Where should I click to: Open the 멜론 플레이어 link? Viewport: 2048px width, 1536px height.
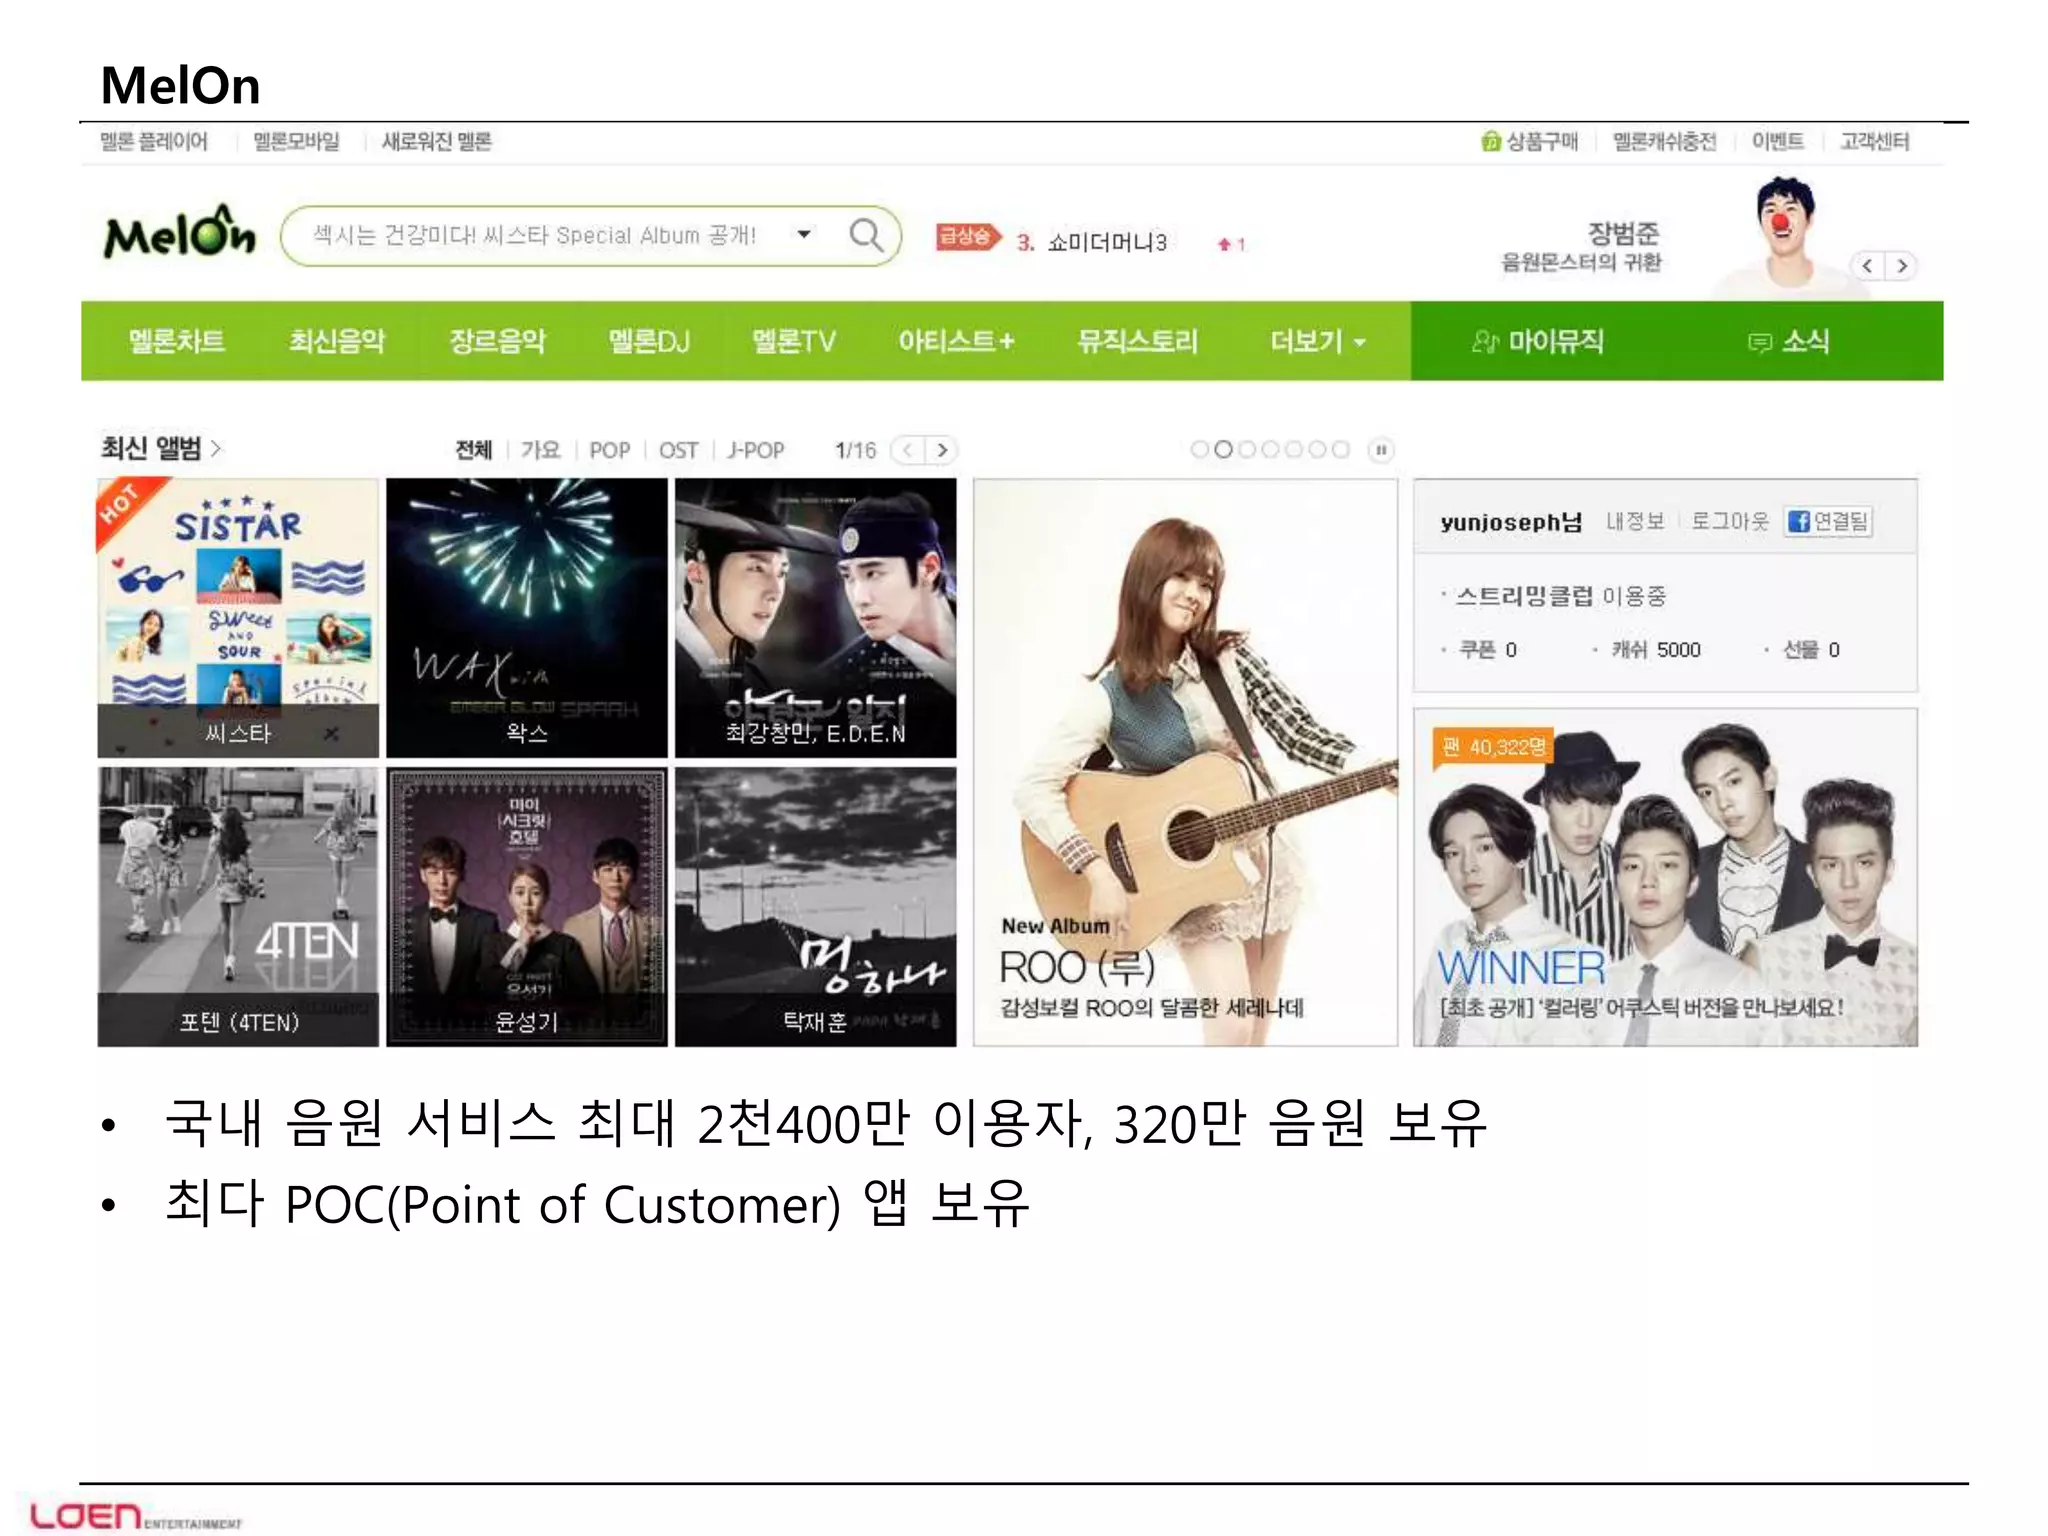(154, 142)
